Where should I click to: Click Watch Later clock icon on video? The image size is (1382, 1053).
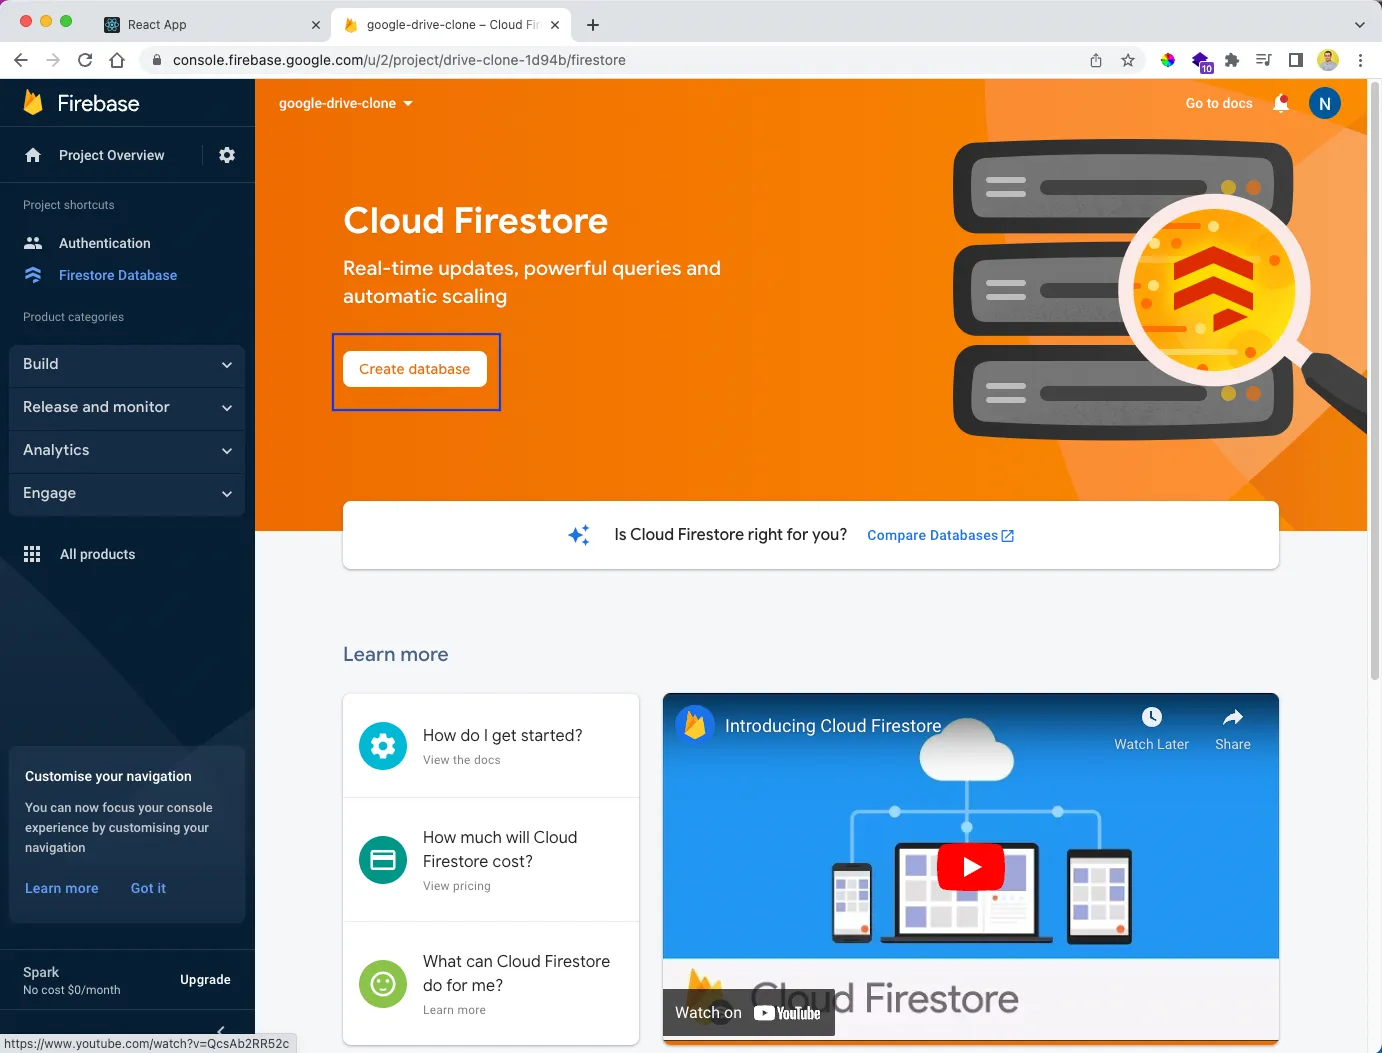click(1152, 717)
